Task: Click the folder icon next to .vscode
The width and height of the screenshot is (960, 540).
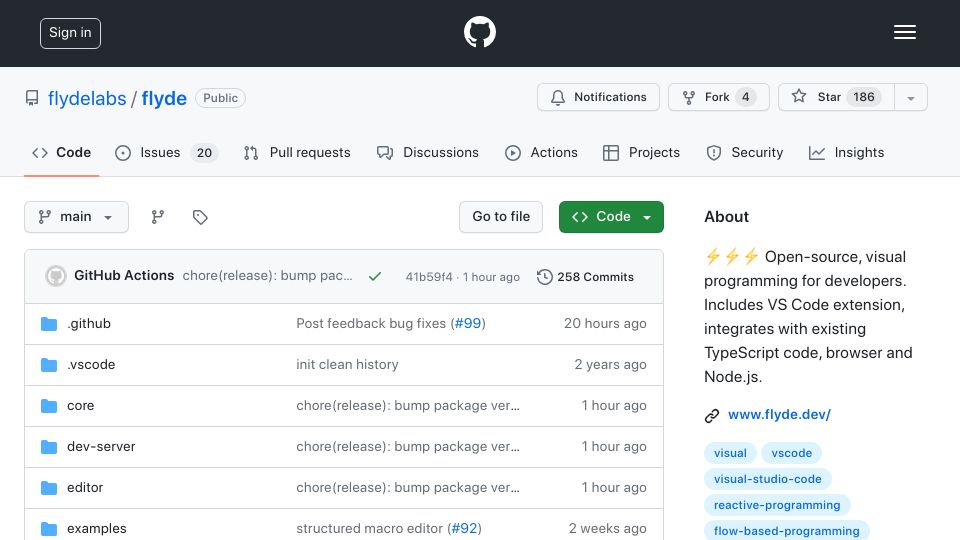Action: 49,365
